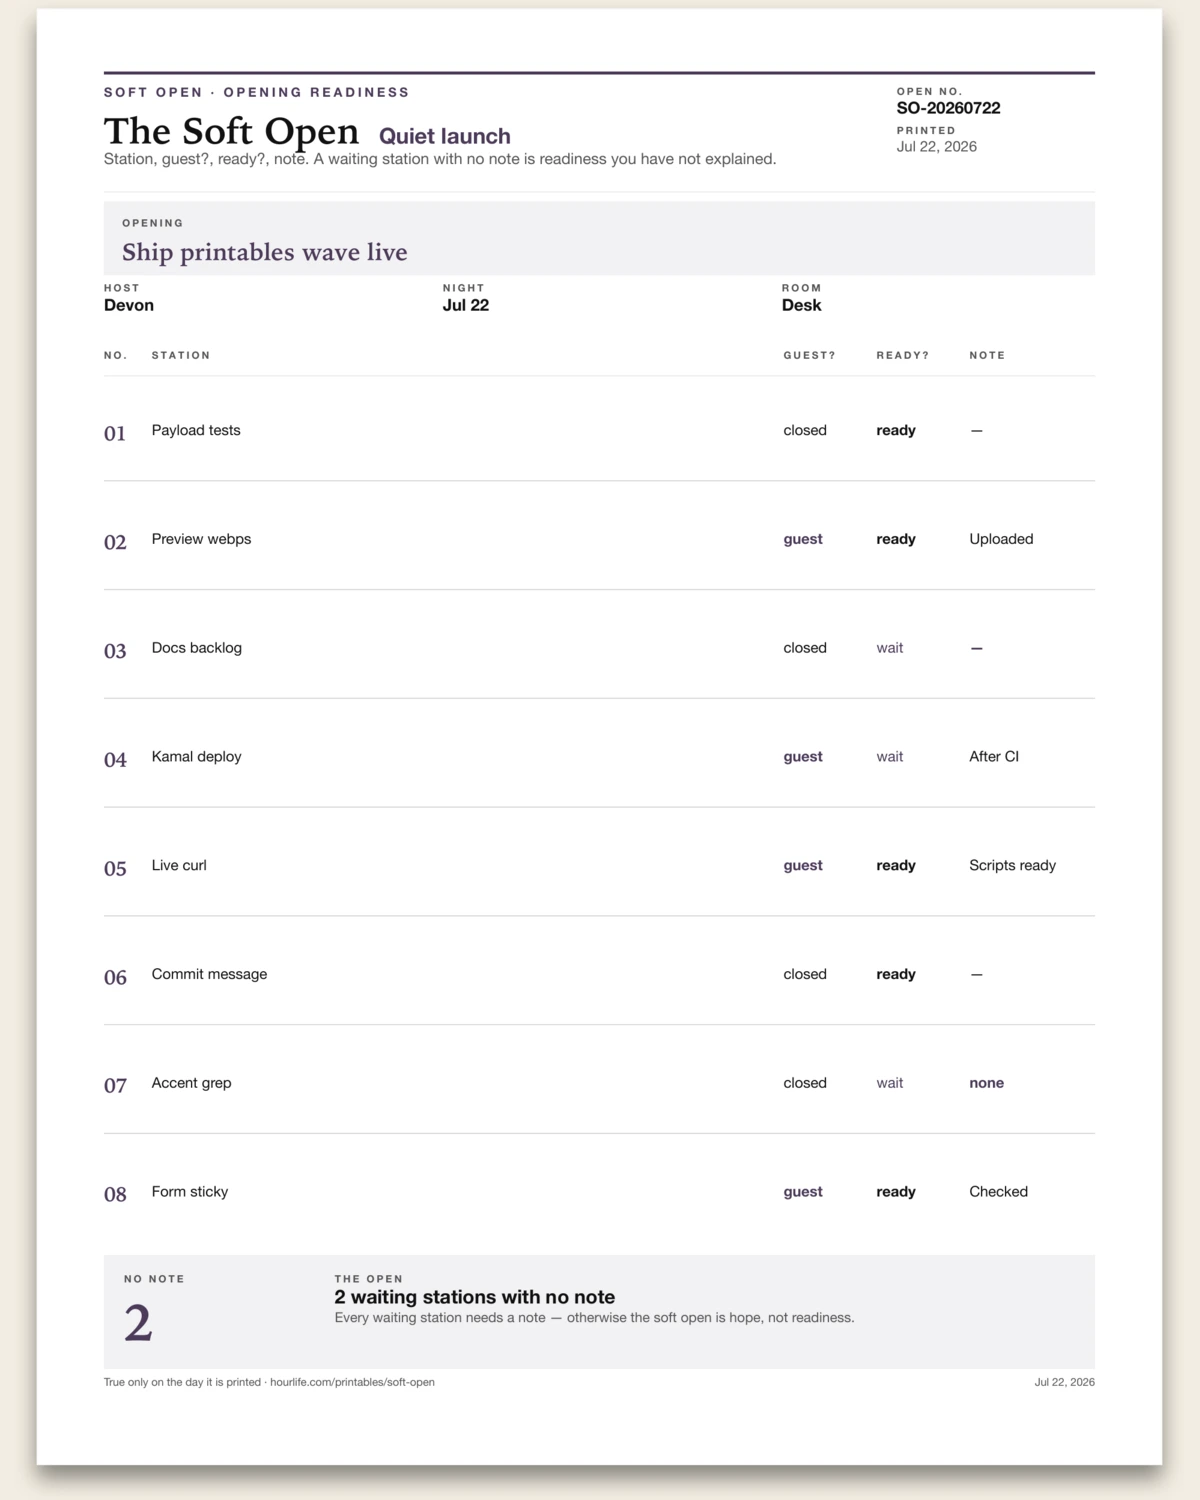The image size is (1200, 1500).
Task: Click 'guest' in the Kamal deploy row
Action: pos(803,757)
